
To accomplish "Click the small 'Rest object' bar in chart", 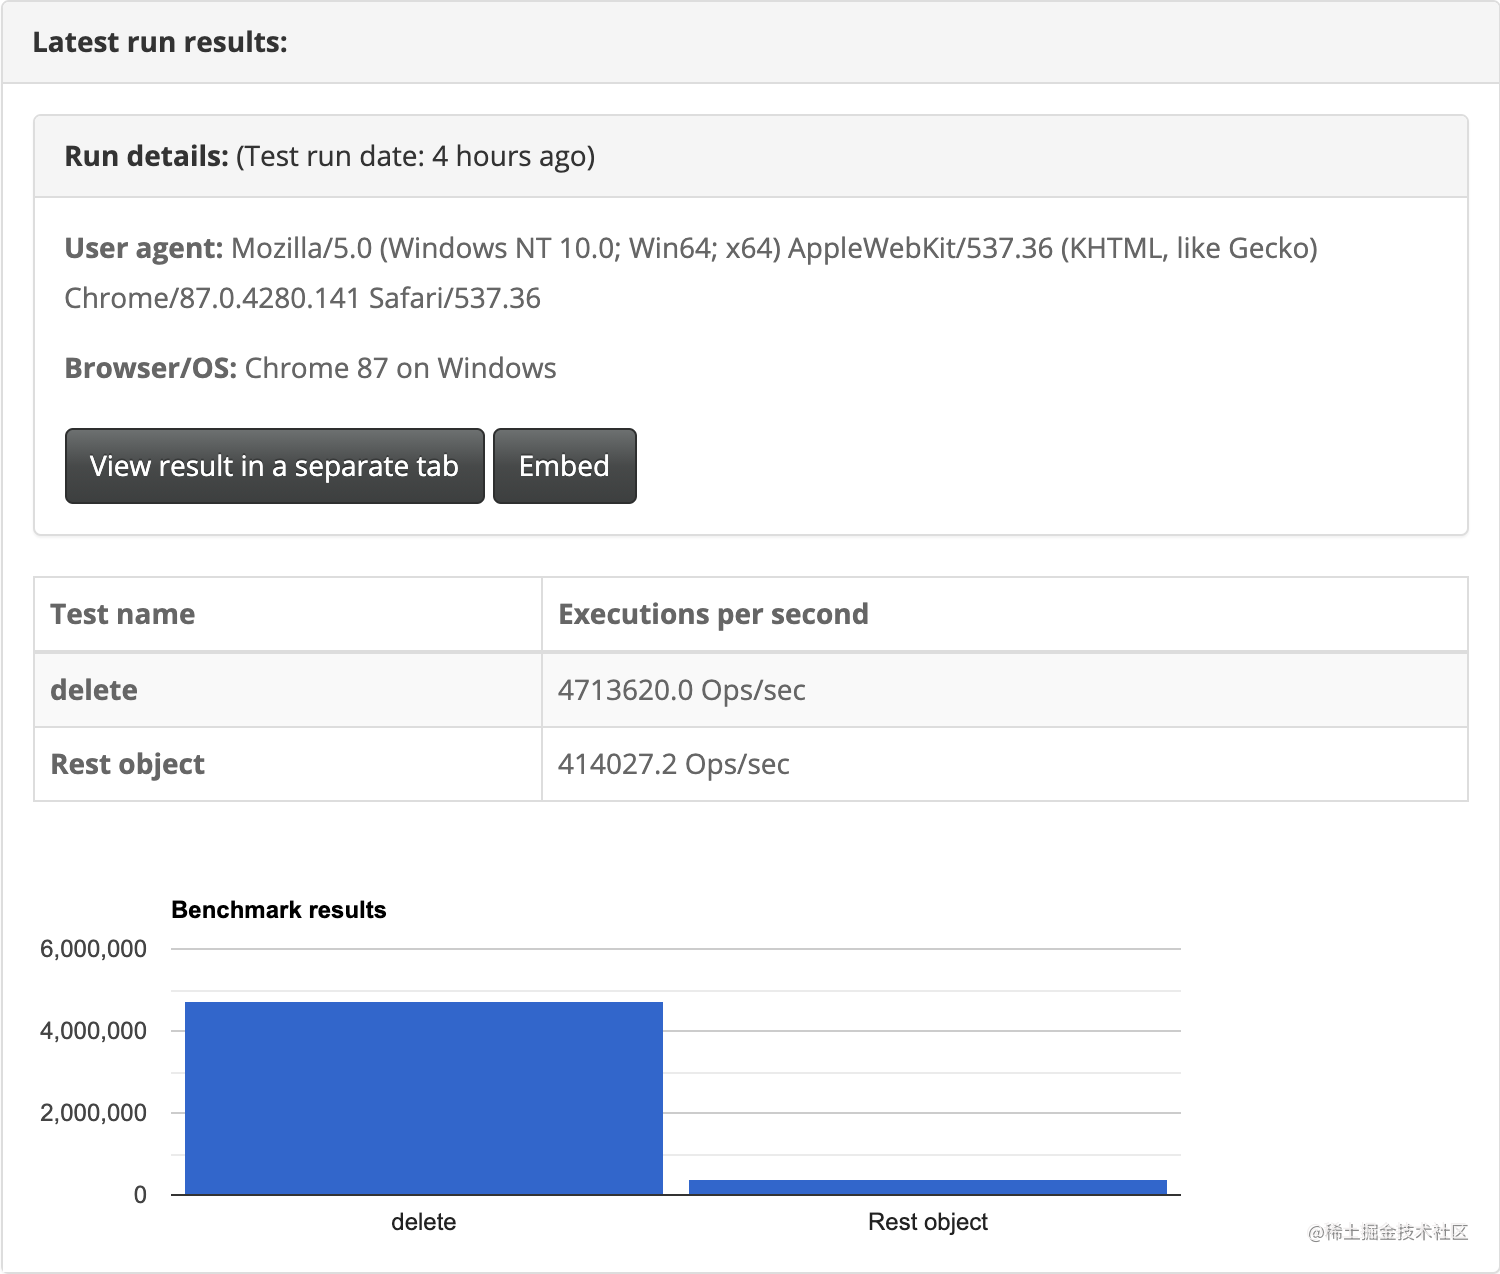I will point(928,1187).
